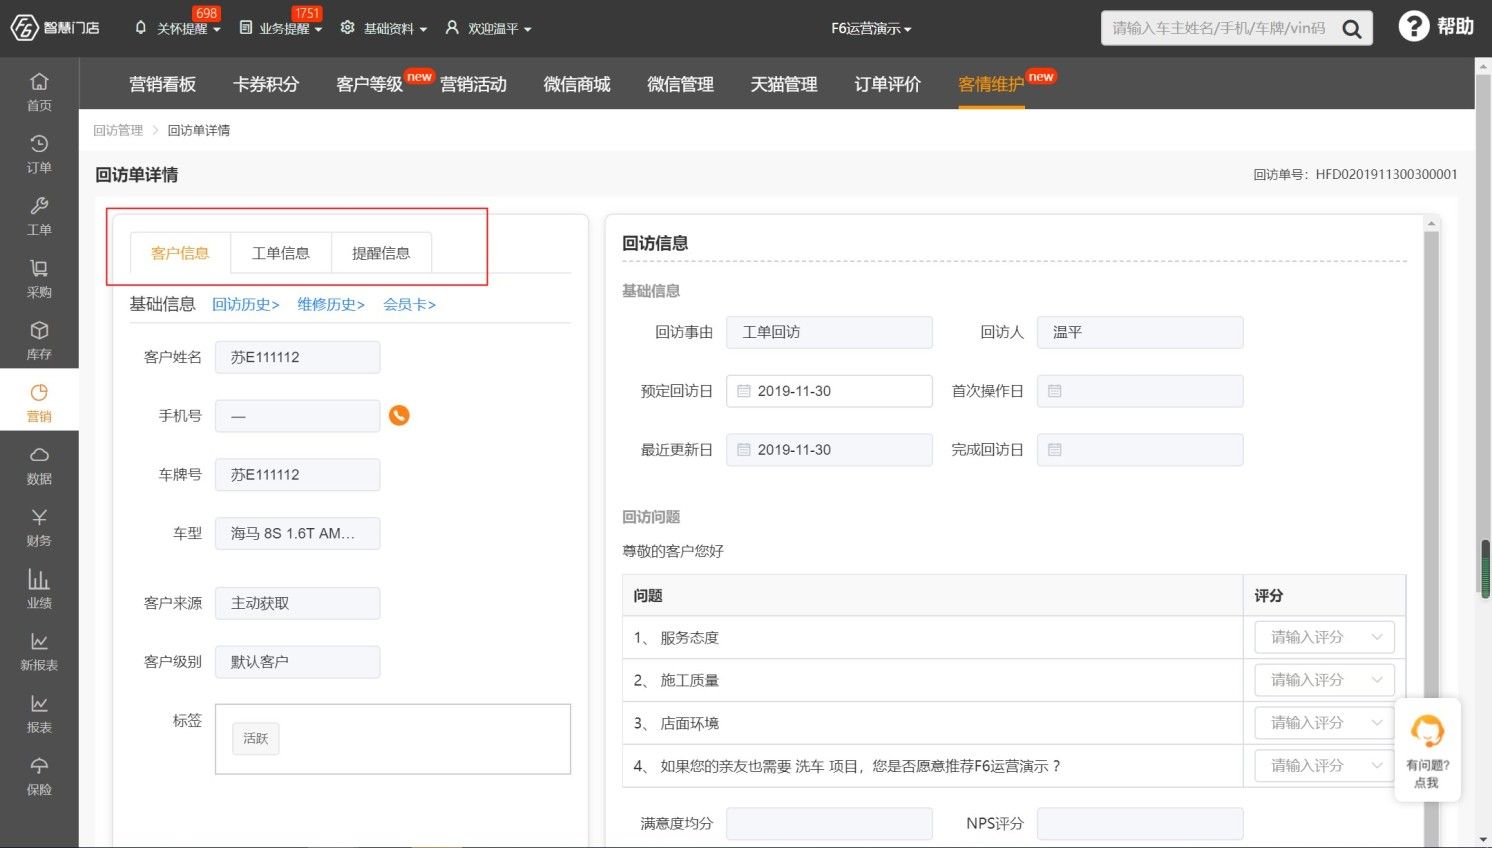Open 维修历史 link
Image resolution: width=1492 pixels, height=848 pixels.
pyautogui.click(x=331, y=304)
